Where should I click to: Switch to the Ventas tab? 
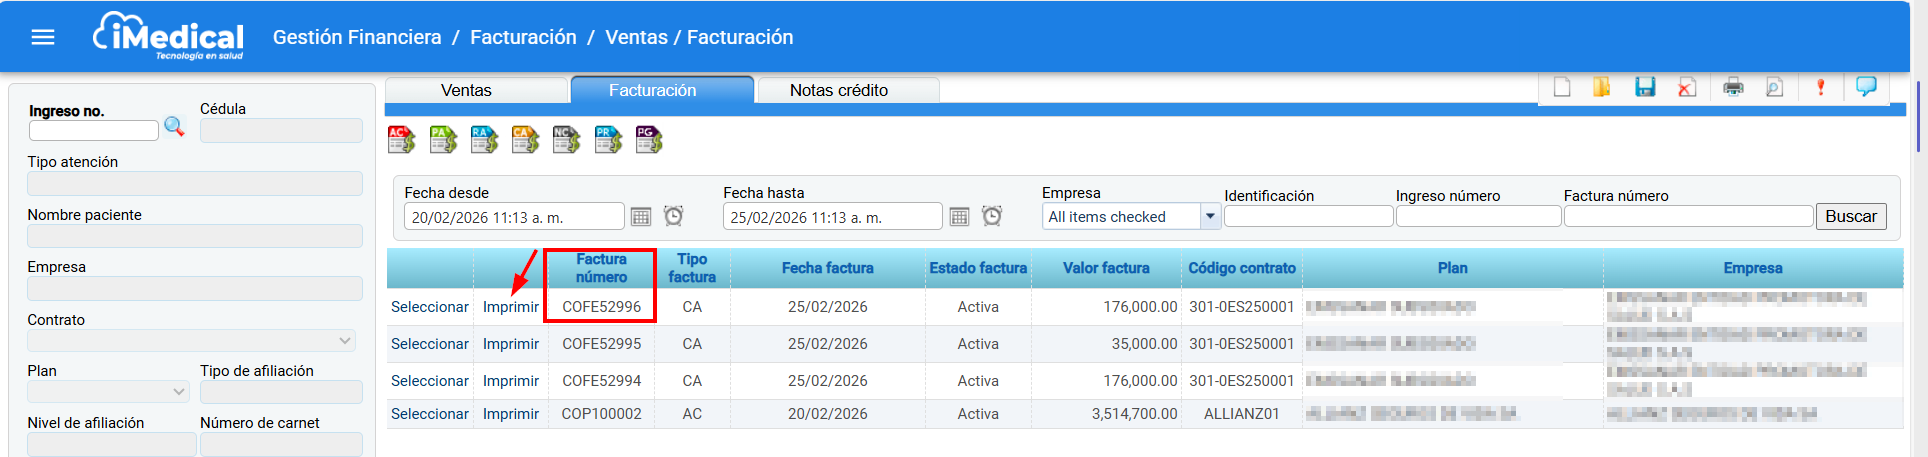466,90
